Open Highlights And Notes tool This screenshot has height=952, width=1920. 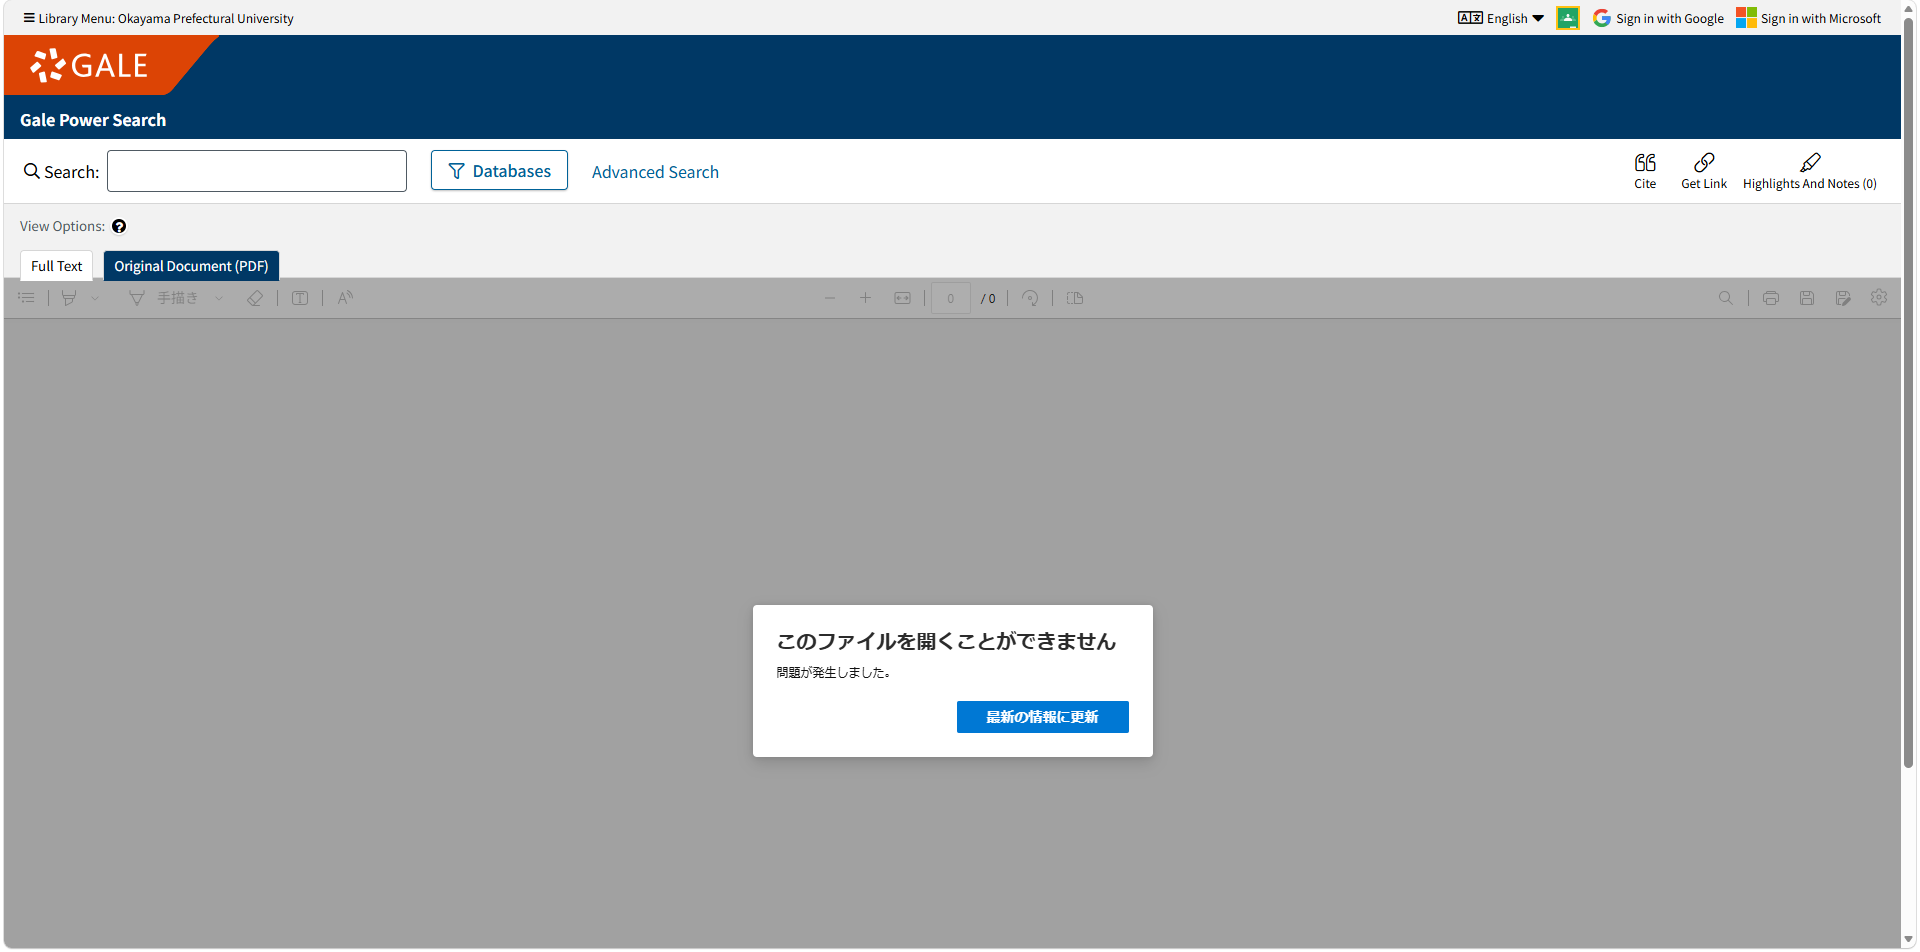tap(1809, 171)
